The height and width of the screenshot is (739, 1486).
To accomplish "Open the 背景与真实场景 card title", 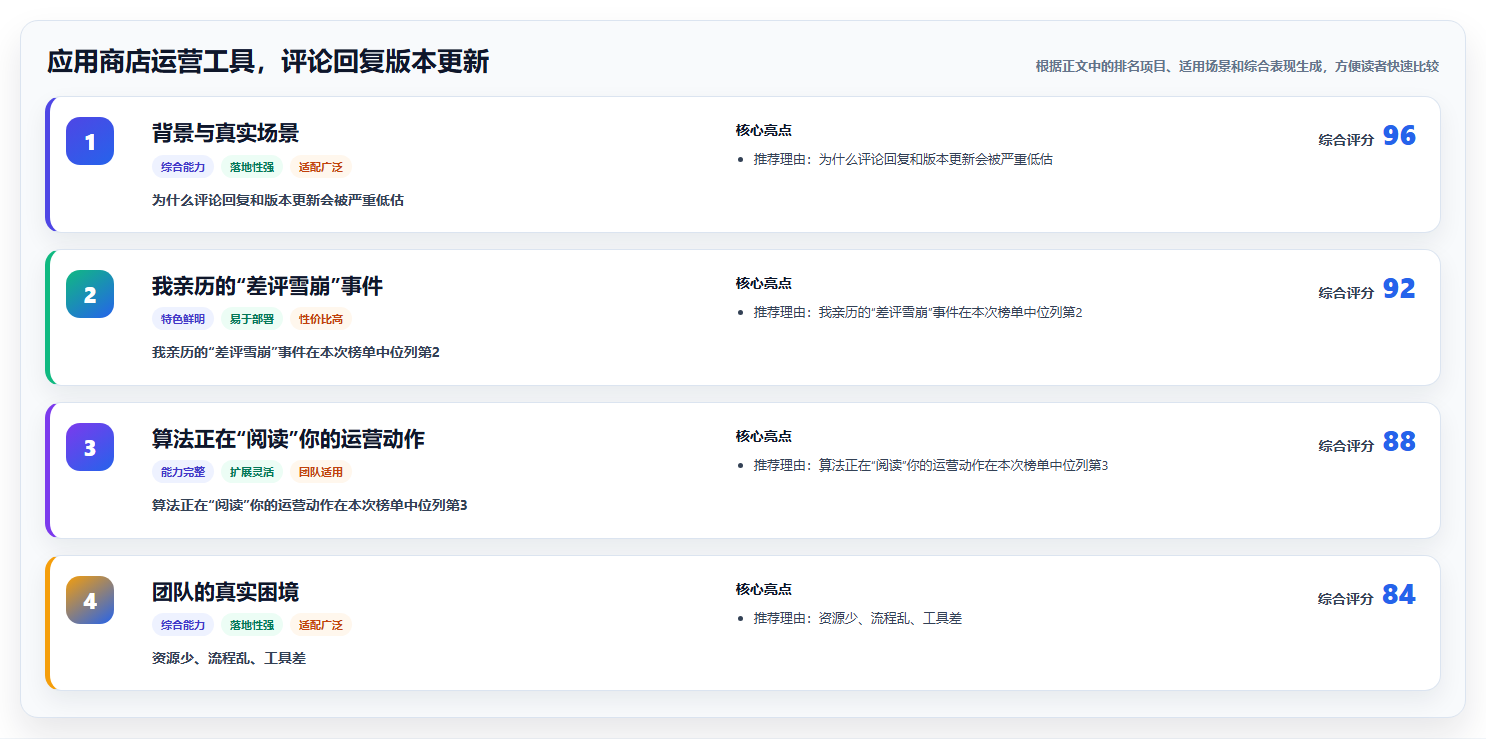I will pos(225,133).
